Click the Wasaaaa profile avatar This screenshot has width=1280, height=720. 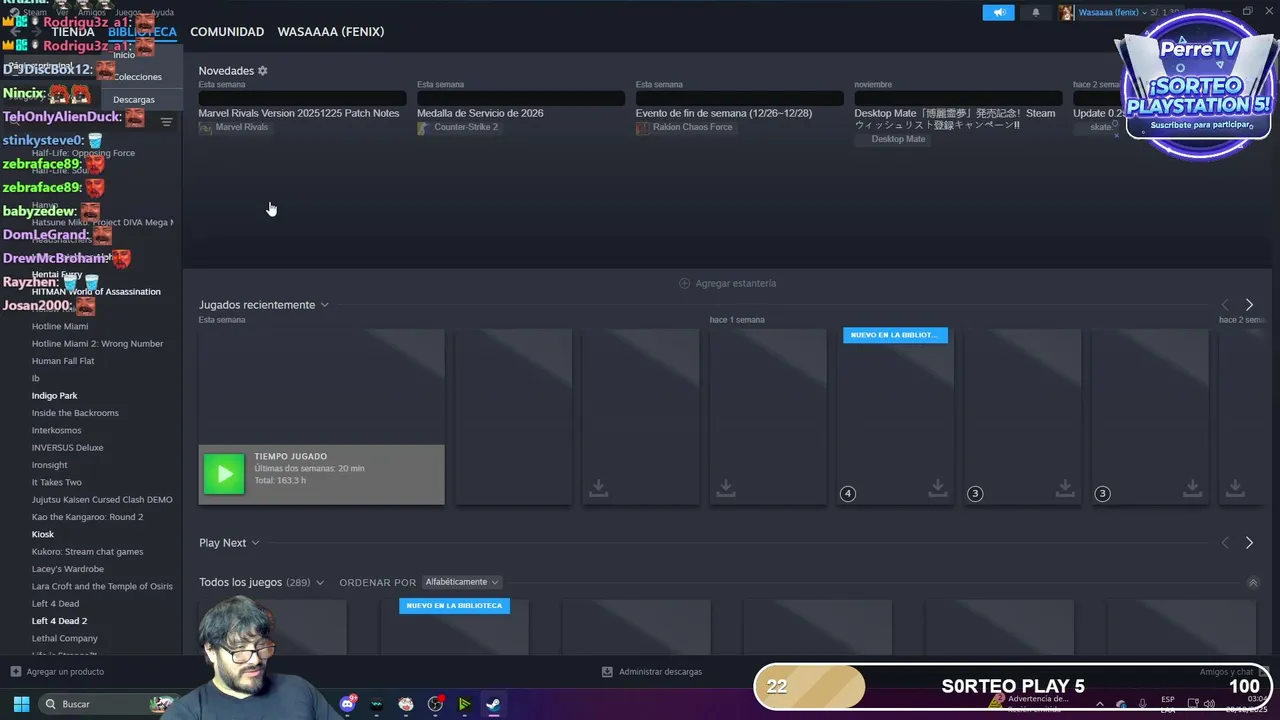1067,12
